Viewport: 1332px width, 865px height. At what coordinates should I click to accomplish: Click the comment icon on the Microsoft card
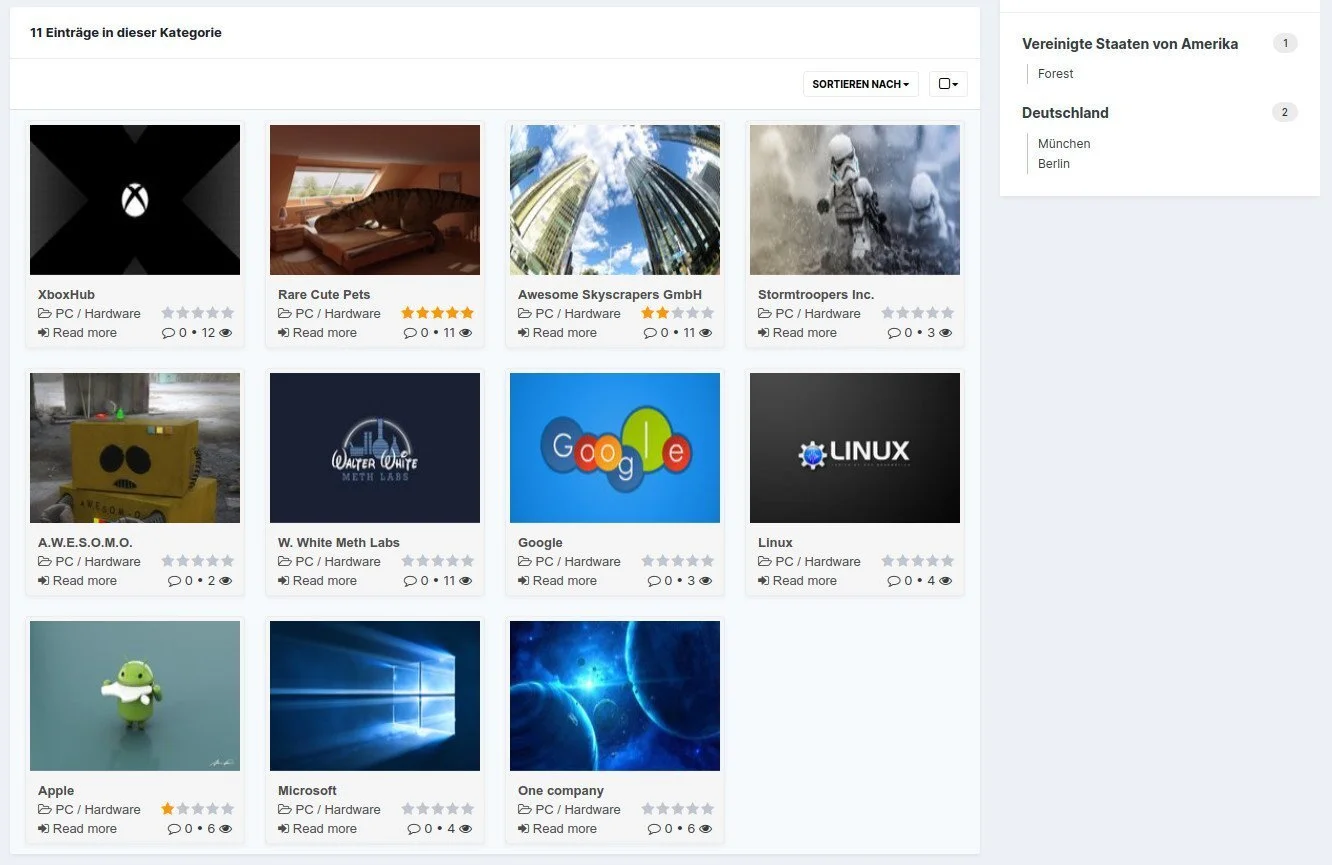tap(414, 829)
